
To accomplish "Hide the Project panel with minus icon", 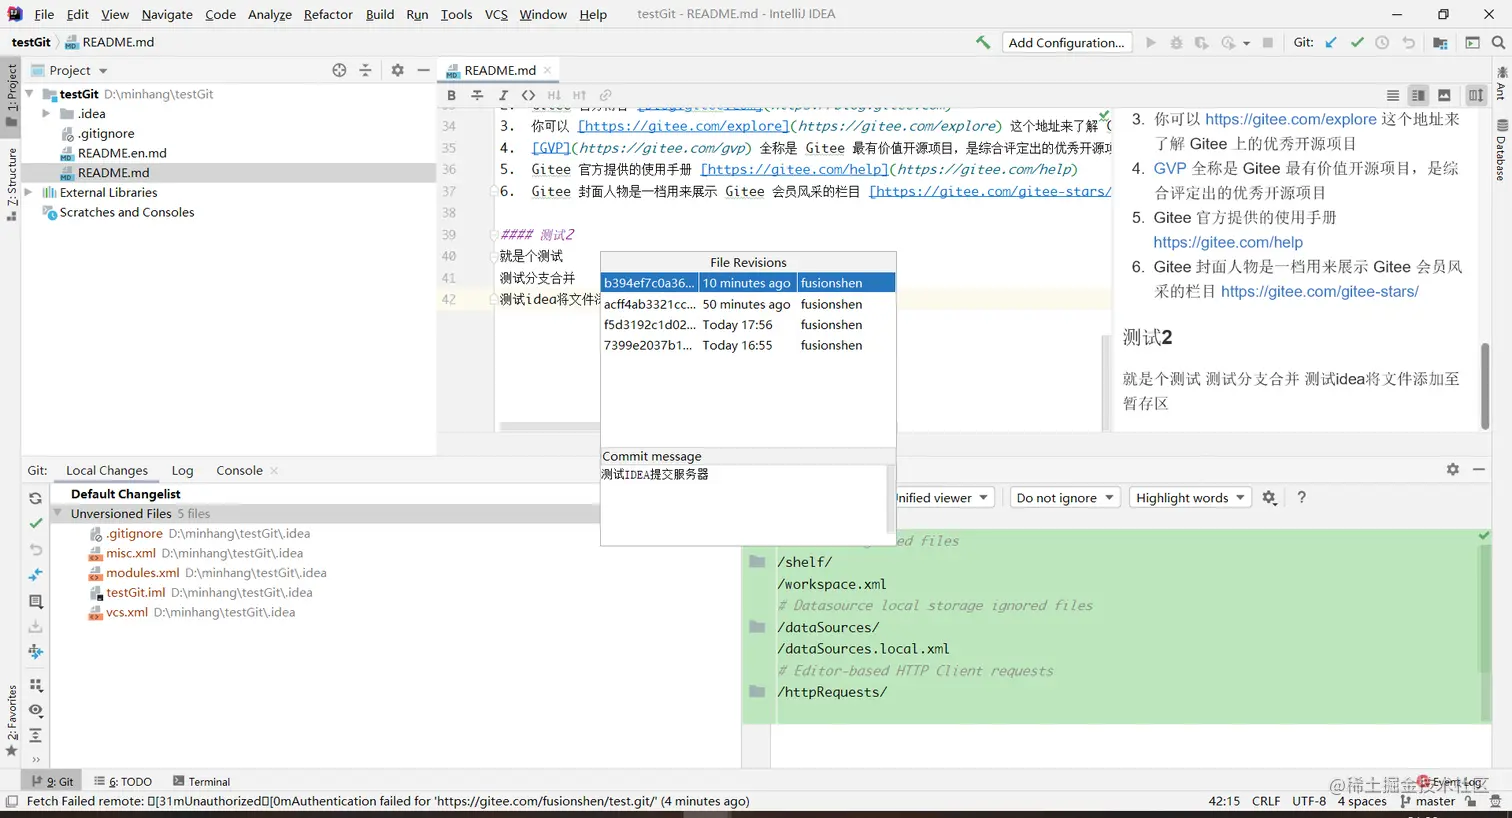I will (x=423, y=70).
